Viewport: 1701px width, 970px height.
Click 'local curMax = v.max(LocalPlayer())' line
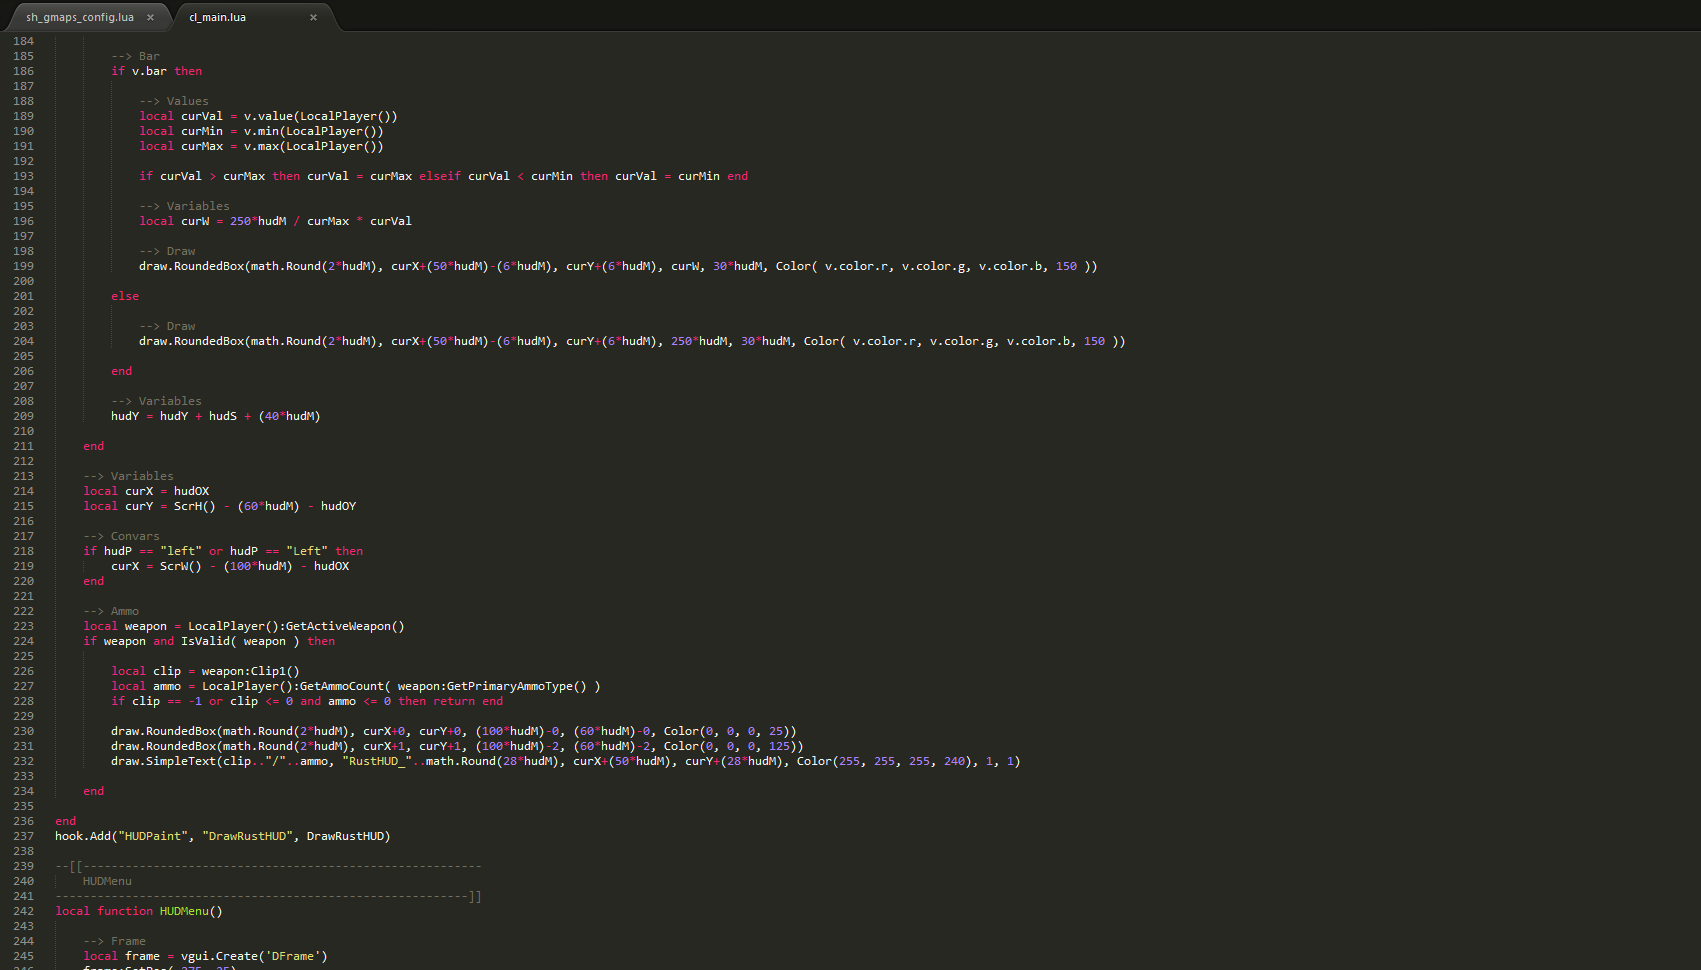pos(261,146)
